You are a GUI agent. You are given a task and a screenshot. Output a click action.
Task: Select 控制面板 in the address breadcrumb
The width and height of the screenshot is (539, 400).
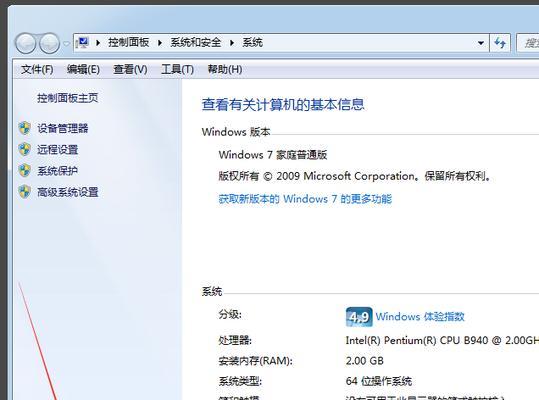tap(129, 43)
